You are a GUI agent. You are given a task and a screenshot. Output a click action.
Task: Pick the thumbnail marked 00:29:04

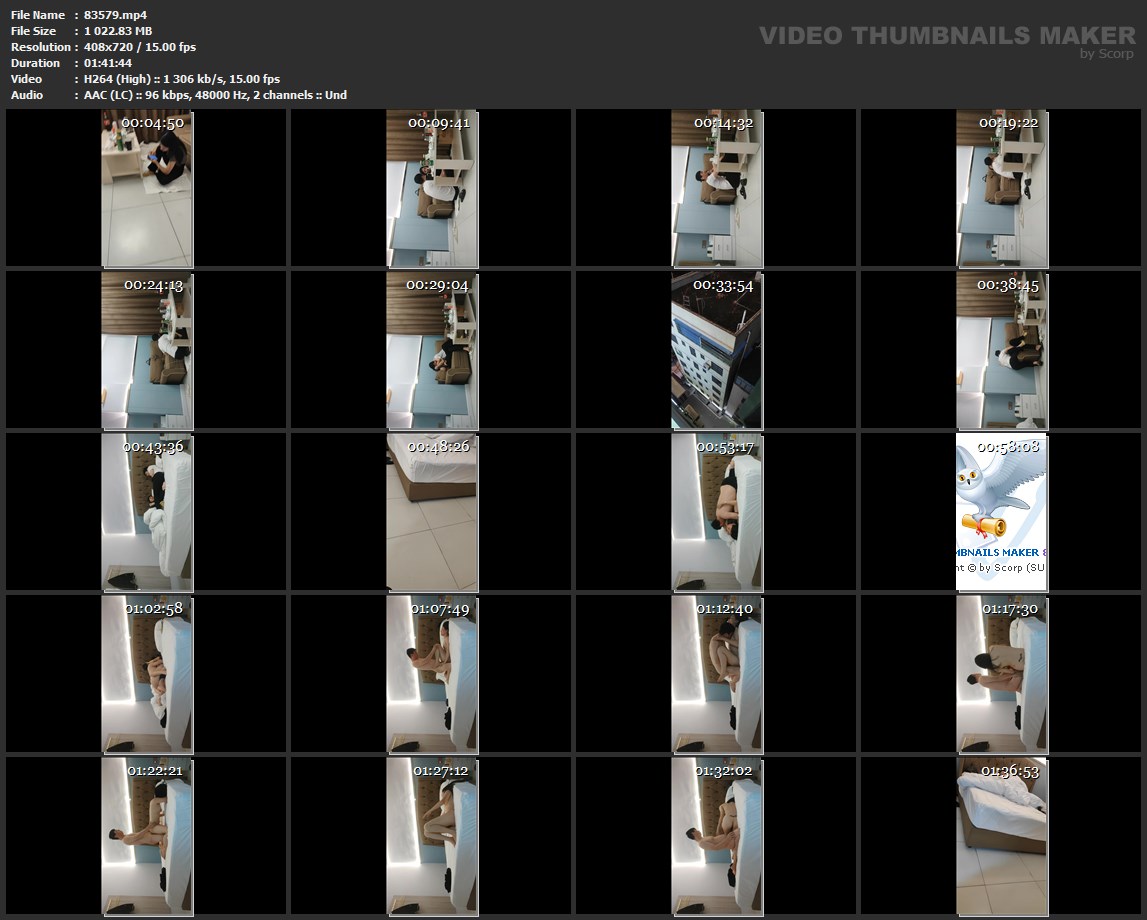(x=432, y=350)
